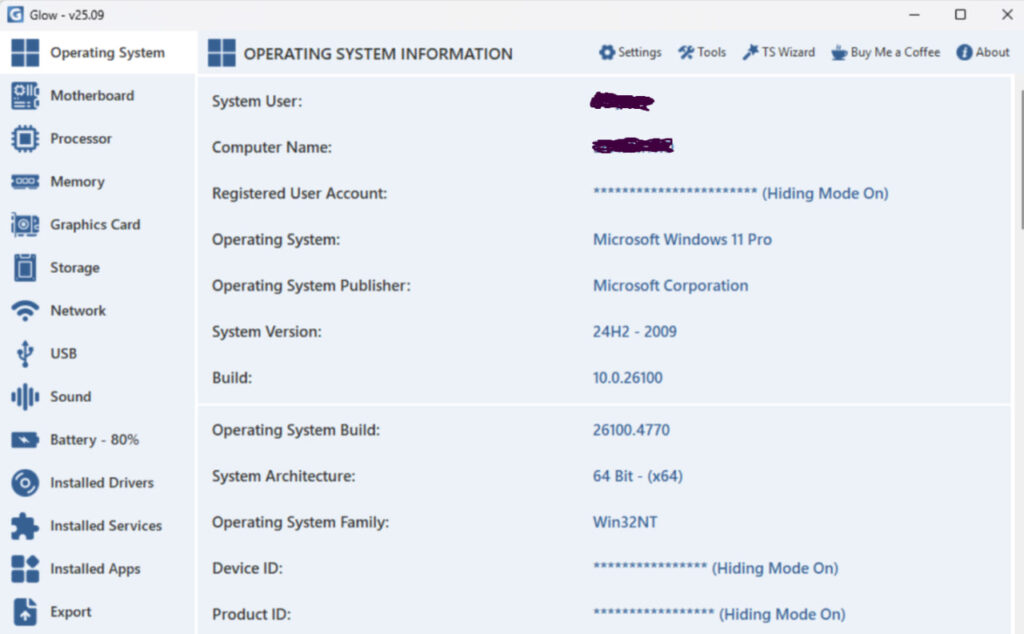Image resolution: width=1024 pixels, height=634 pixels.
Task: Click the USB symbol icon
Action: click(x=25, y=354)
